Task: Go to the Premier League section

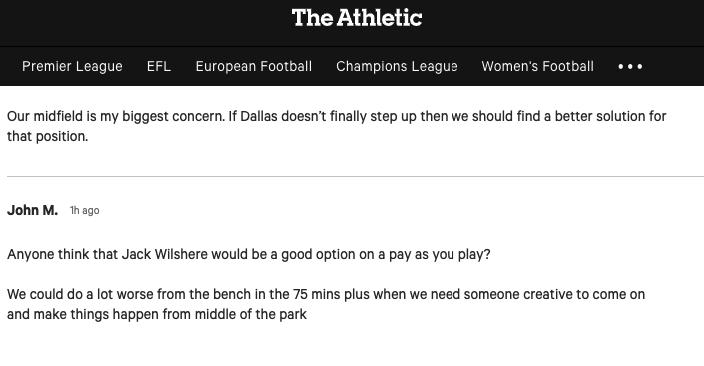Action: [x=72, y=66]
